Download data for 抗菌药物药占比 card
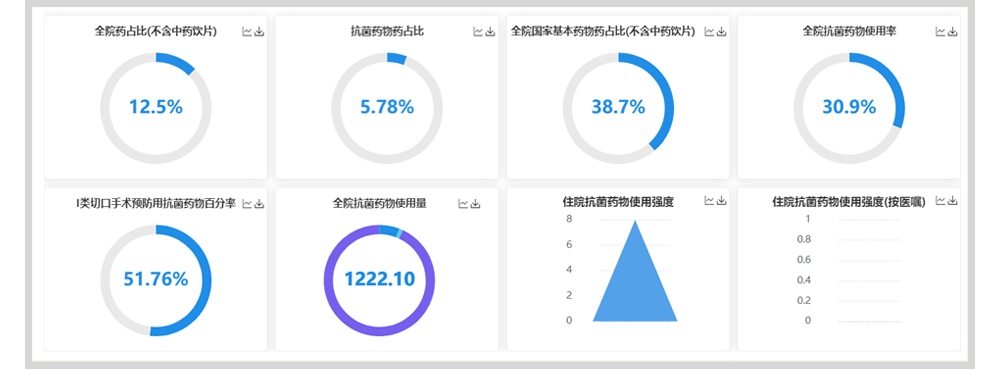This screenshot has width=1000, height=369. point(490,32)
